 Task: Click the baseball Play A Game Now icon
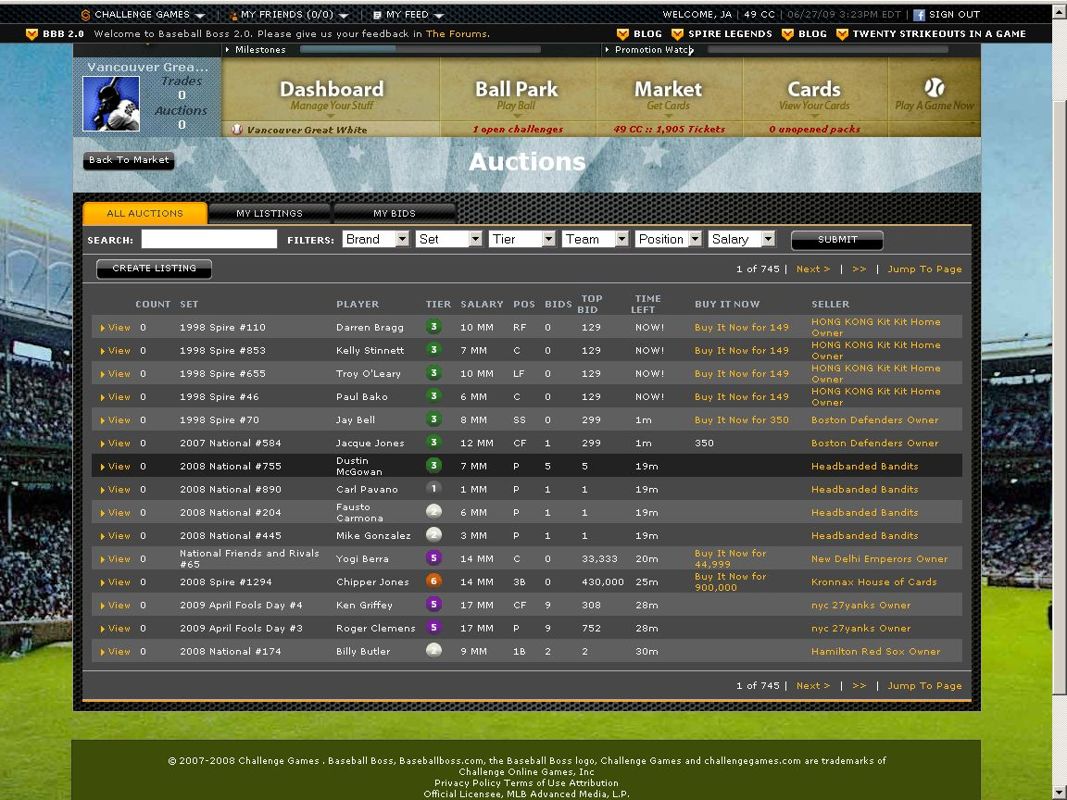tap(934, 87)
